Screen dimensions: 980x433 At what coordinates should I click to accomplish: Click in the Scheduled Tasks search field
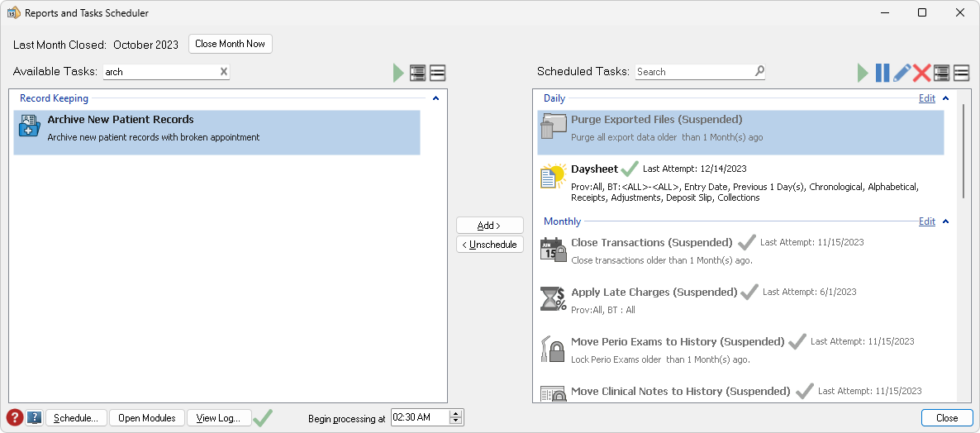pos(693,72)
